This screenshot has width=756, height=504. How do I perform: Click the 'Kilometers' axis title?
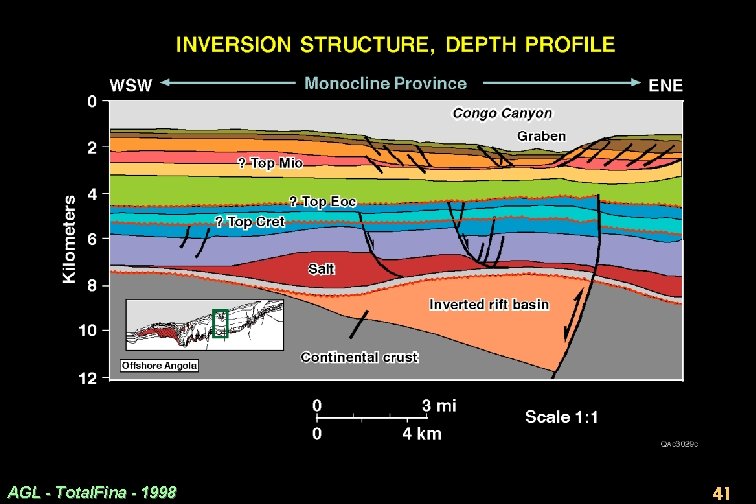pyautogui.click(x=69, y=239)
